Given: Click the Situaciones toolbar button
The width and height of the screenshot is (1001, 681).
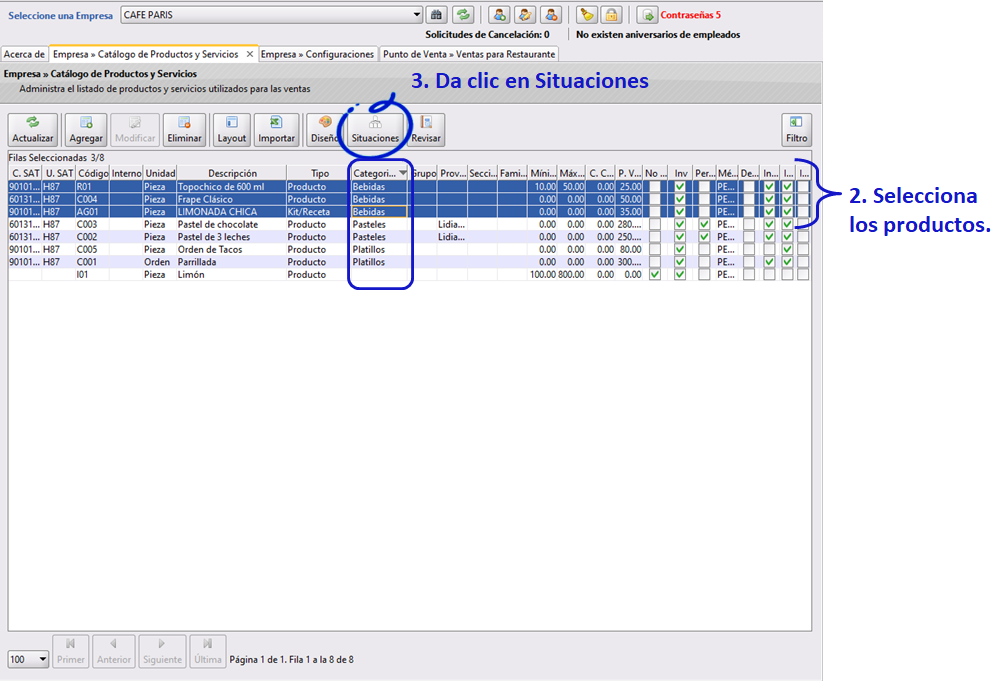Looking at the screenshot, I should [x=375, y=130].
